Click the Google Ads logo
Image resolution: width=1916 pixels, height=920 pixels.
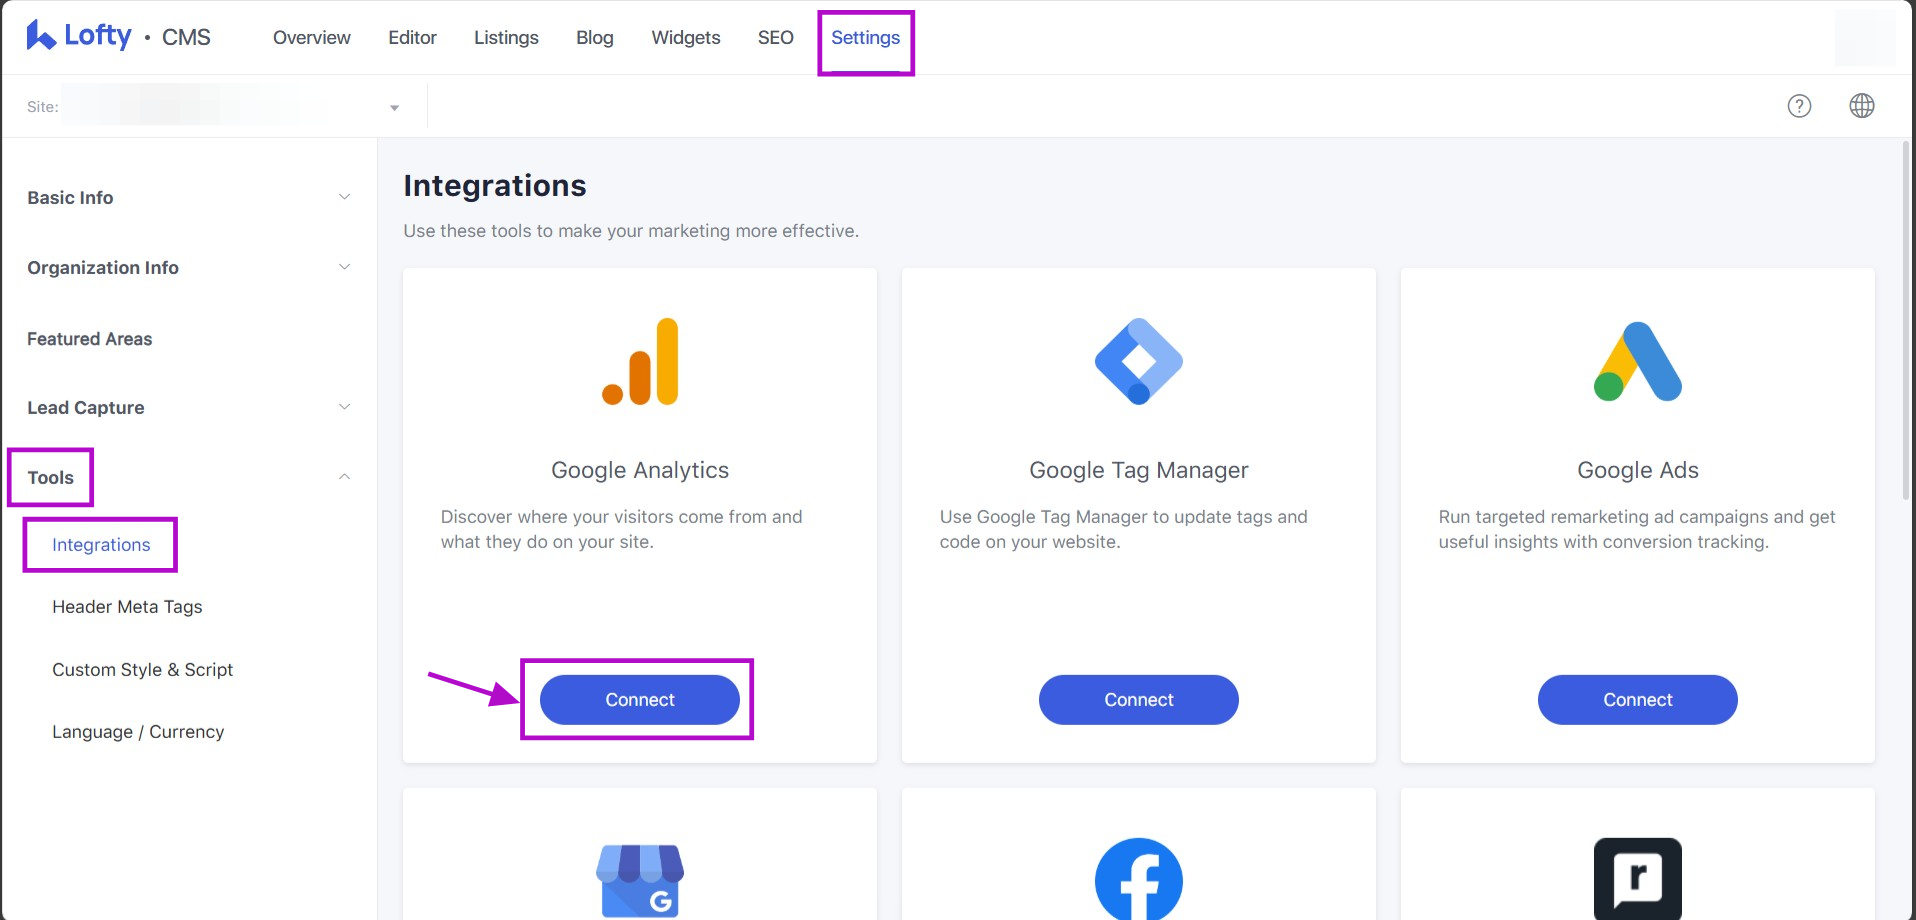(x=1637, y=362)
